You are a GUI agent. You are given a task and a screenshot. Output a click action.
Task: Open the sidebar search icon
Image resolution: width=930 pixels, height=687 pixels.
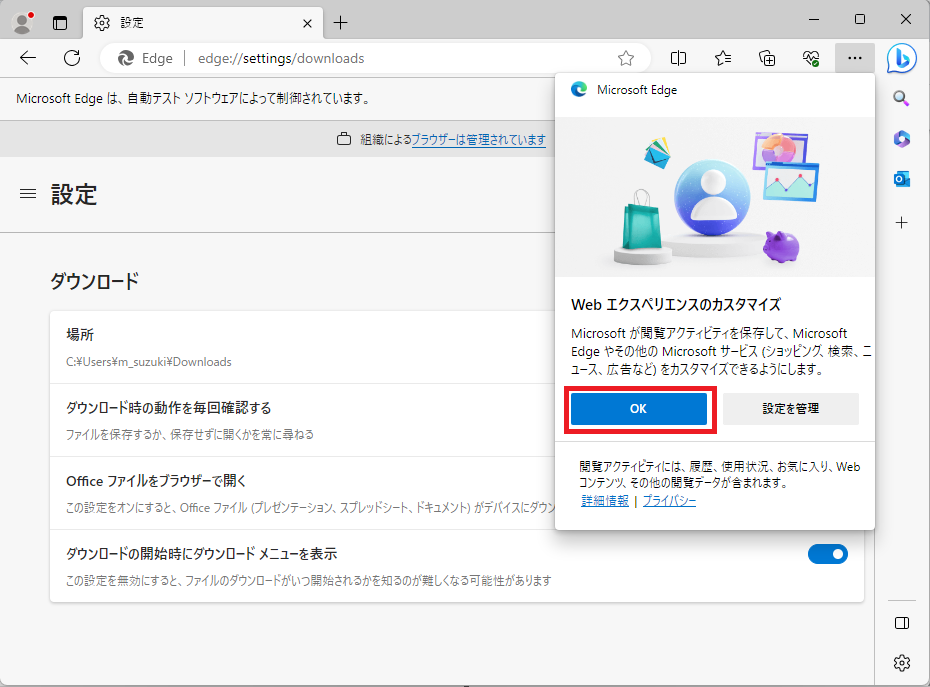pyautogui.click(x=901, y=98)
